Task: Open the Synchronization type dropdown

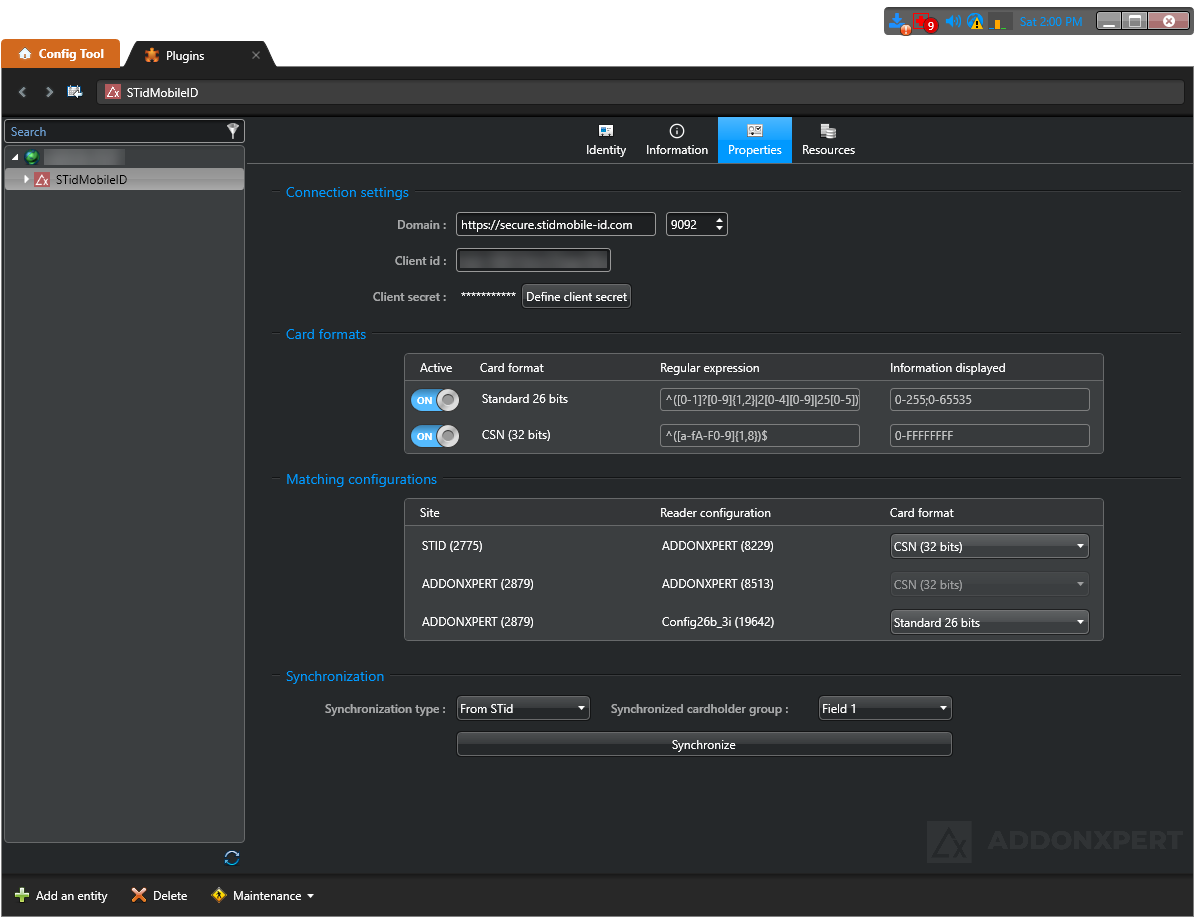Action: pyautogui.click(x=523, y=709)
